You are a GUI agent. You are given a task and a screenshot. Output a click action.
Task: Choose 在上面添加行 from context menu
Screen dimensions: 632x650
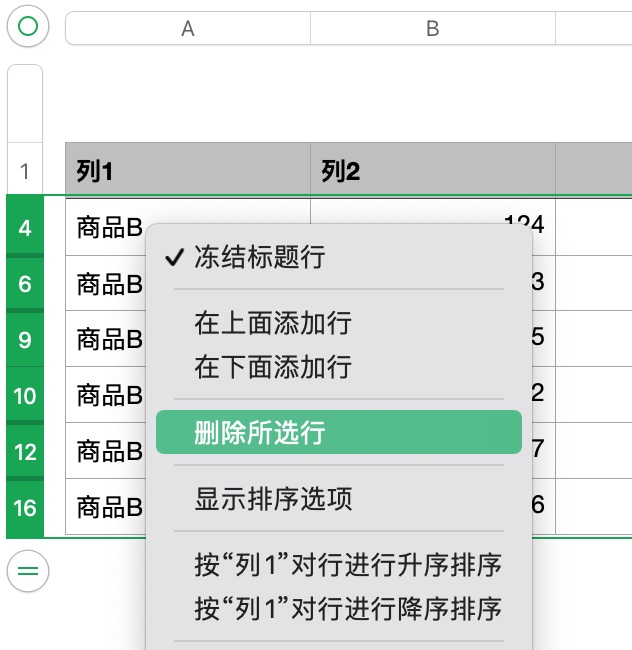273,323
